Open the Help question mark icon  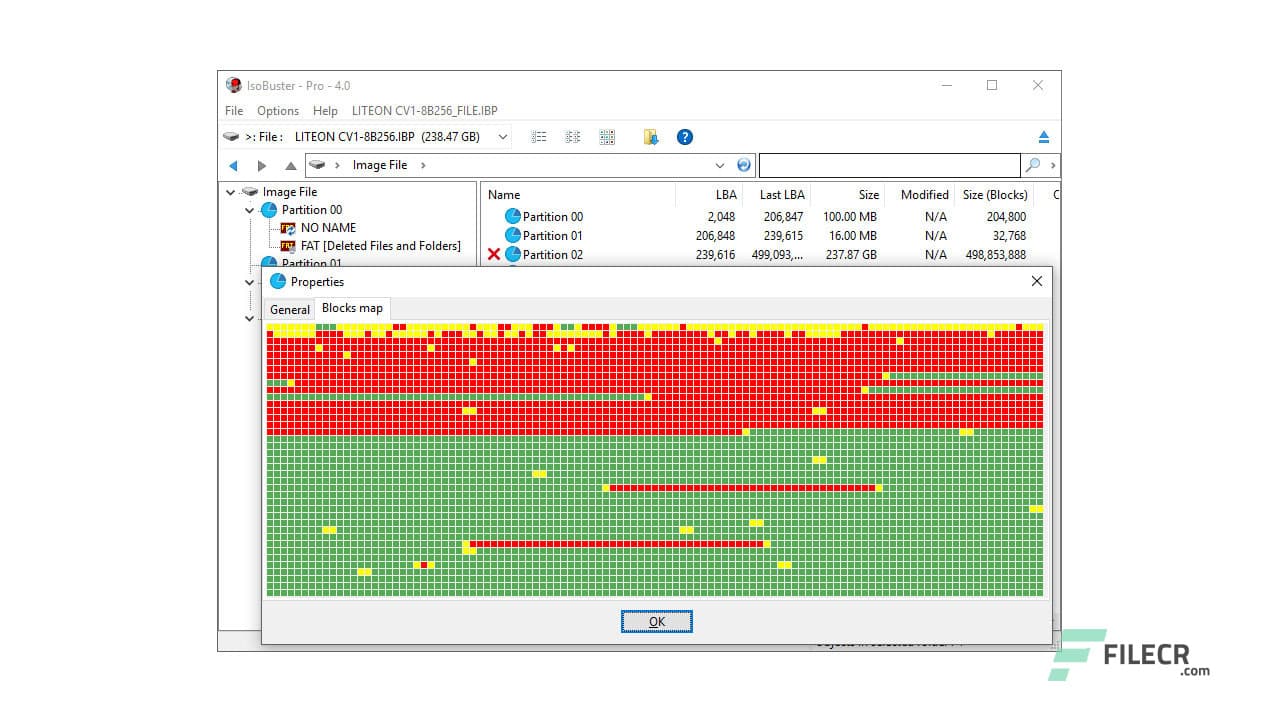coord(684,137)
